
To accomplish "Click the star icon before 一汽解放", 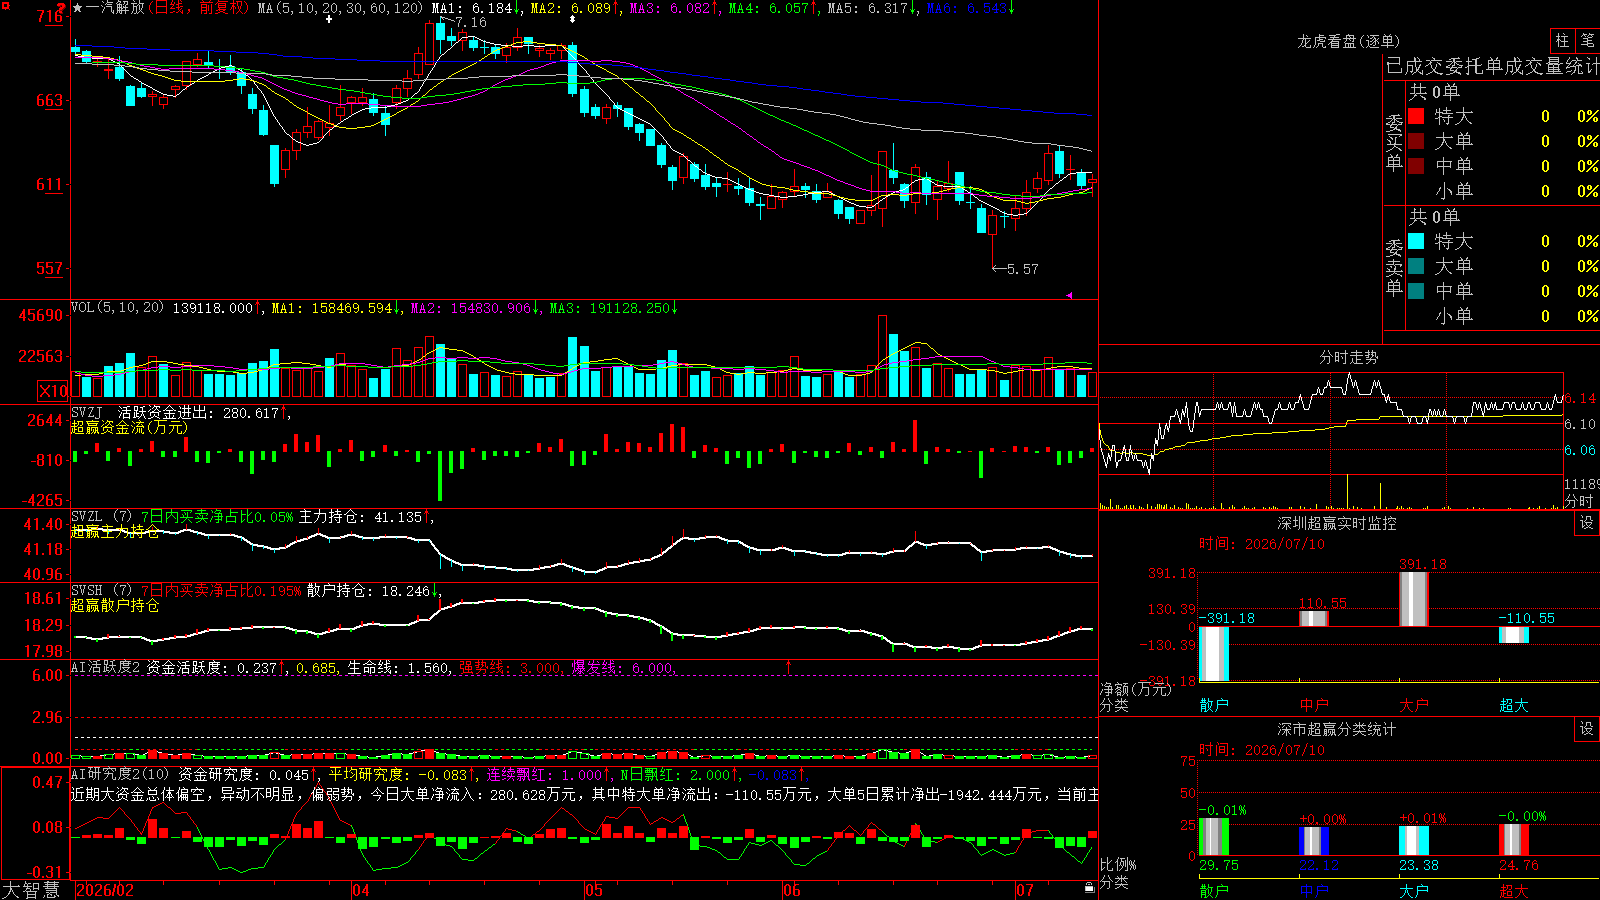I will click(x=78, y=8).
